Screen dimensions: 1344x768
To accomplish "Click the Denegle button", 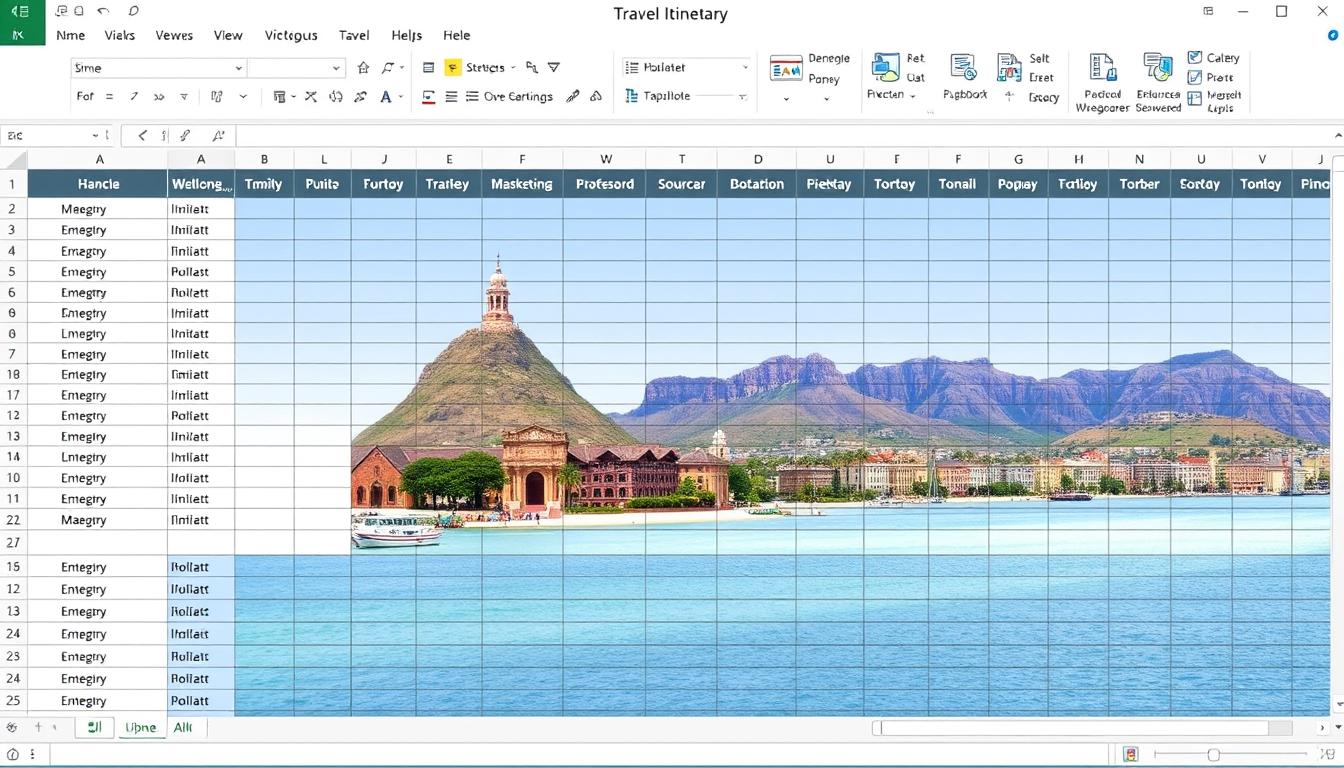I will click(x=828, y=58).
